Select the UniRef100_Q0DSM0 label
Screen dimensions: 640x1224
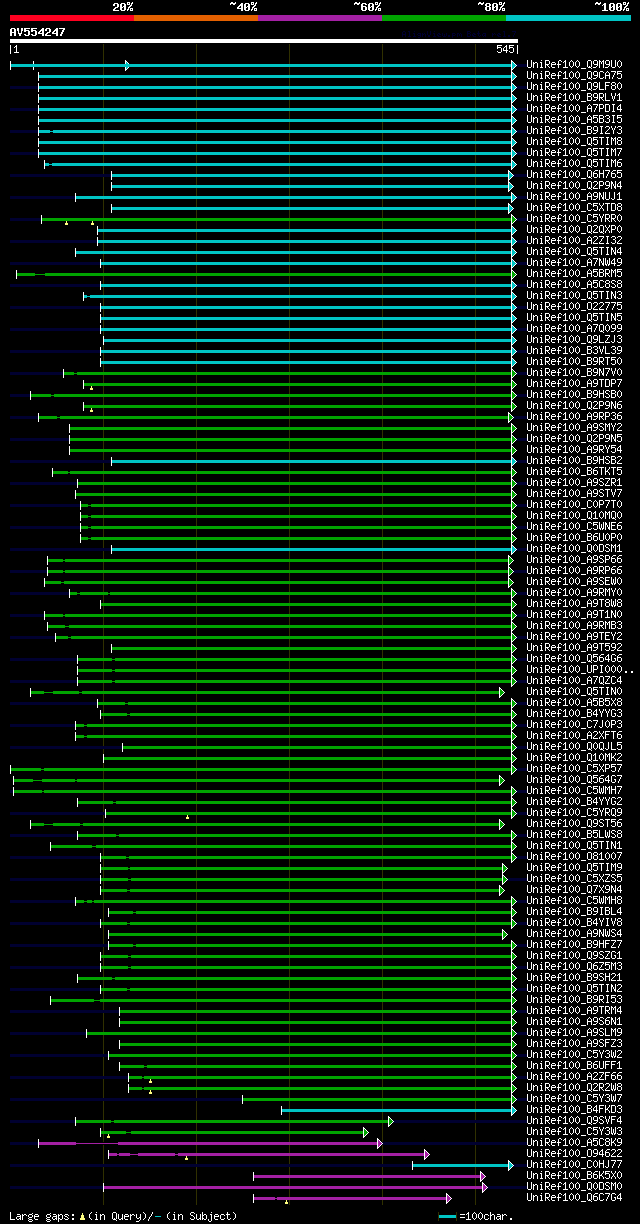[574, 1187]
